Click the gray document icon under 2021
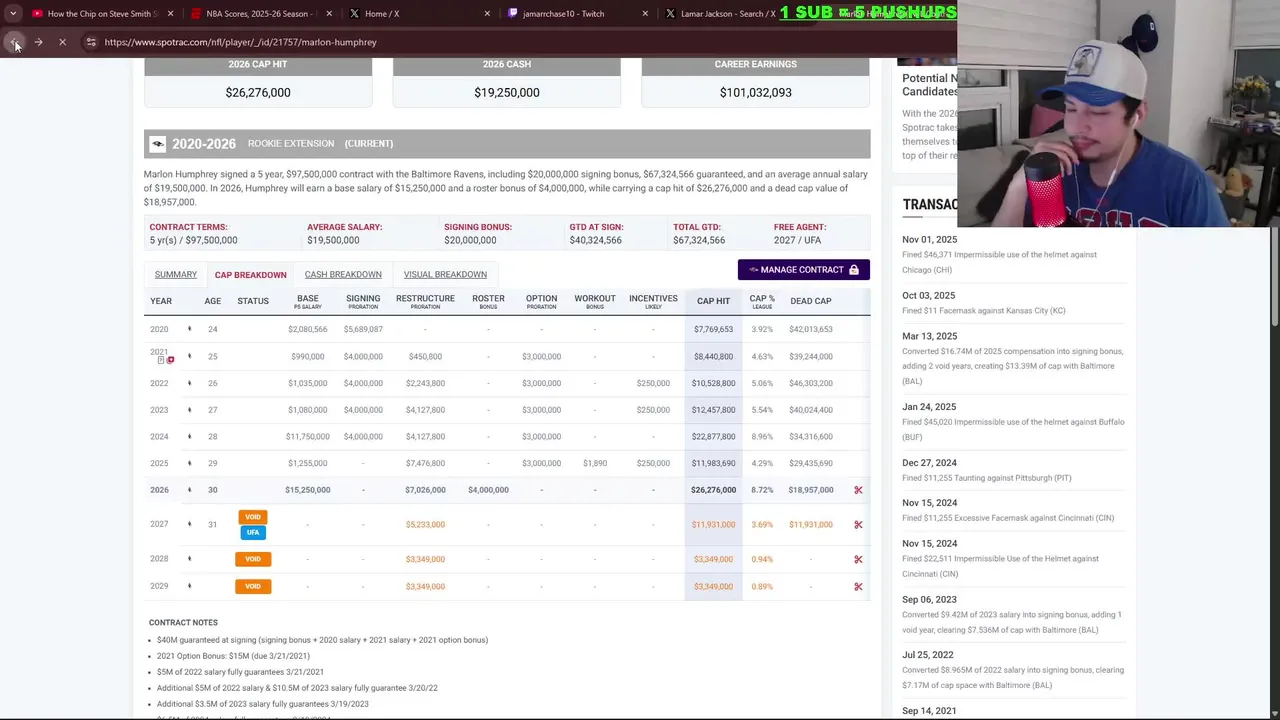1280x720 pixels. click(x=161, y=360)
